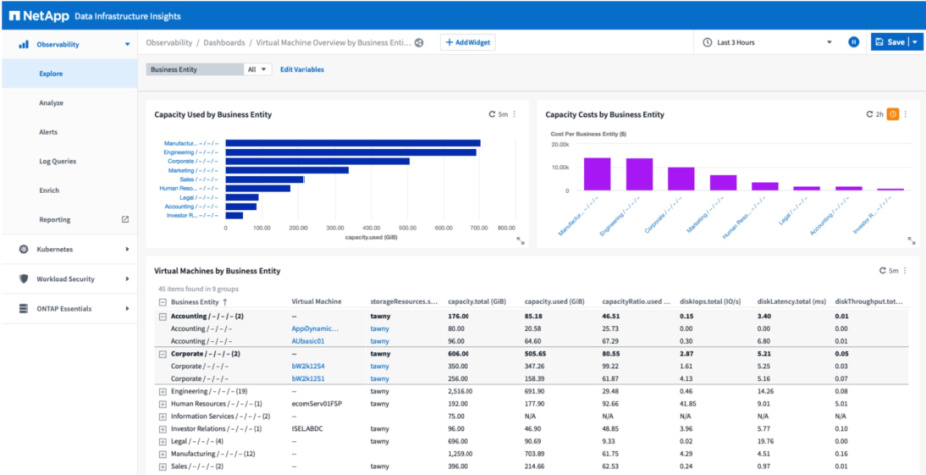926x475 pixels.
Task: Click the sort arrow on Business Entity column
Action: [x=224, y=302]
